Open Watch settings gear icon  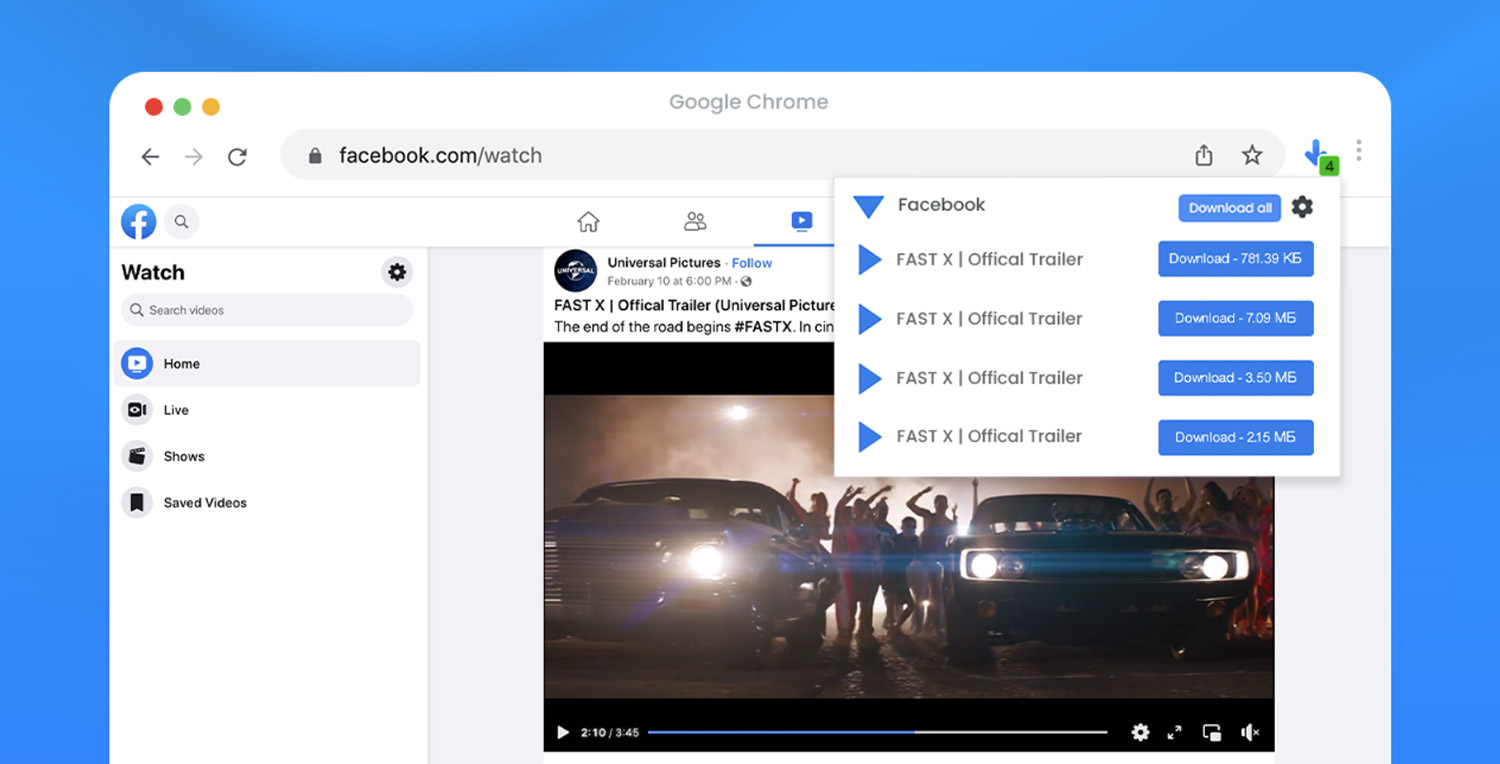(397, 272)
